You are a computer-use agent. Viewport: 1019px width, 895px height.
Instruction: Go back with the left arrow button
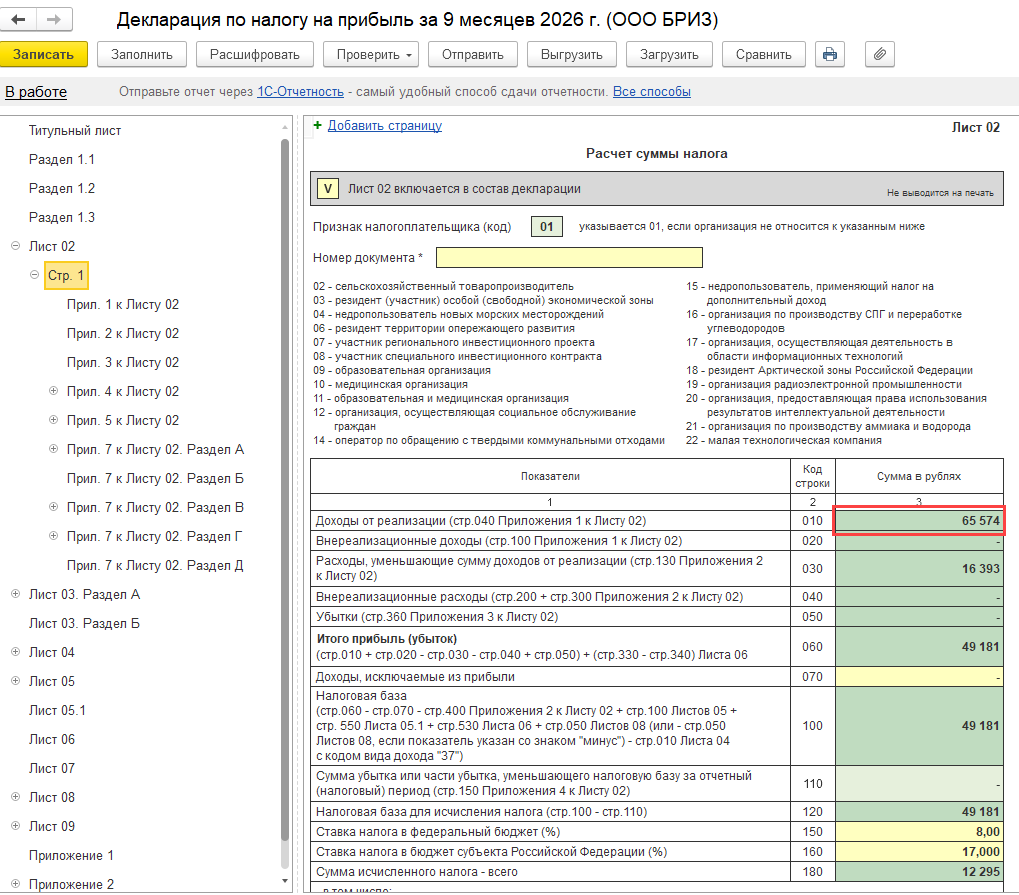click(x=19, y=19)
